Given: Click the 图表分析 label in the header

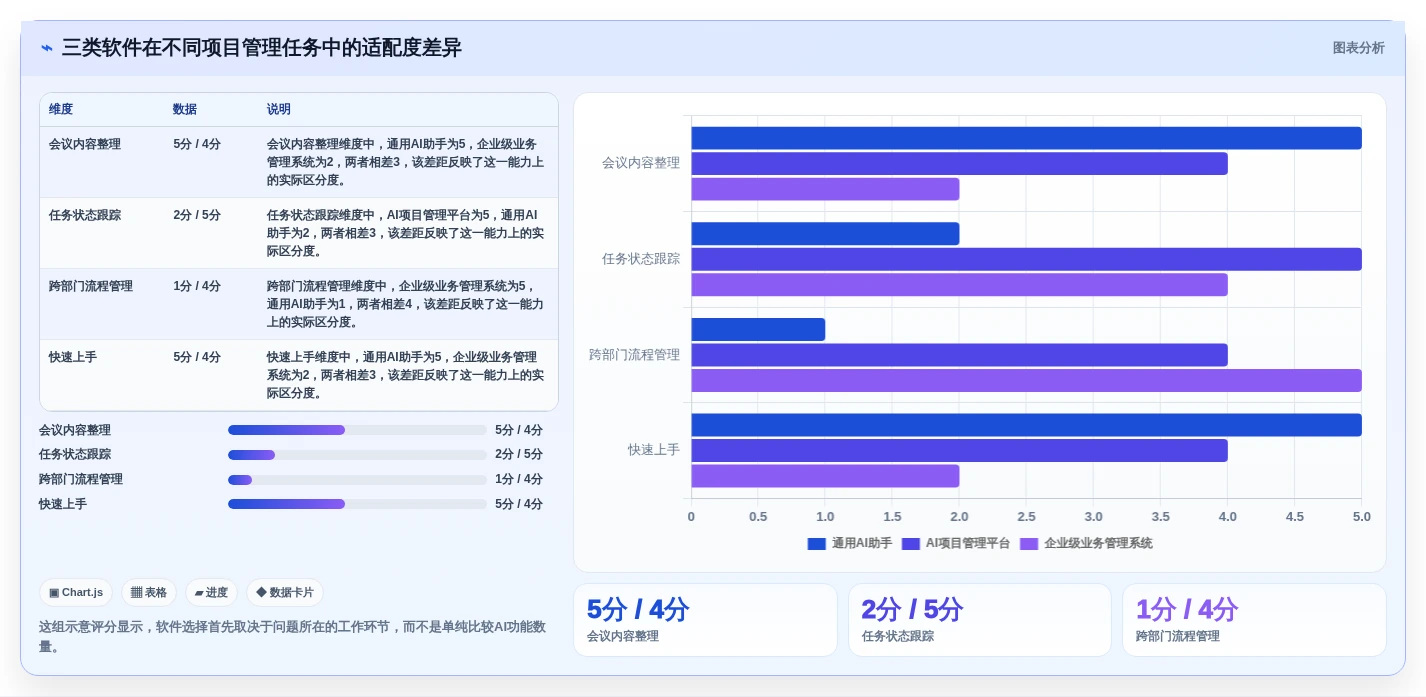Looking at the screenshot, I should [x=1358, y=48].
